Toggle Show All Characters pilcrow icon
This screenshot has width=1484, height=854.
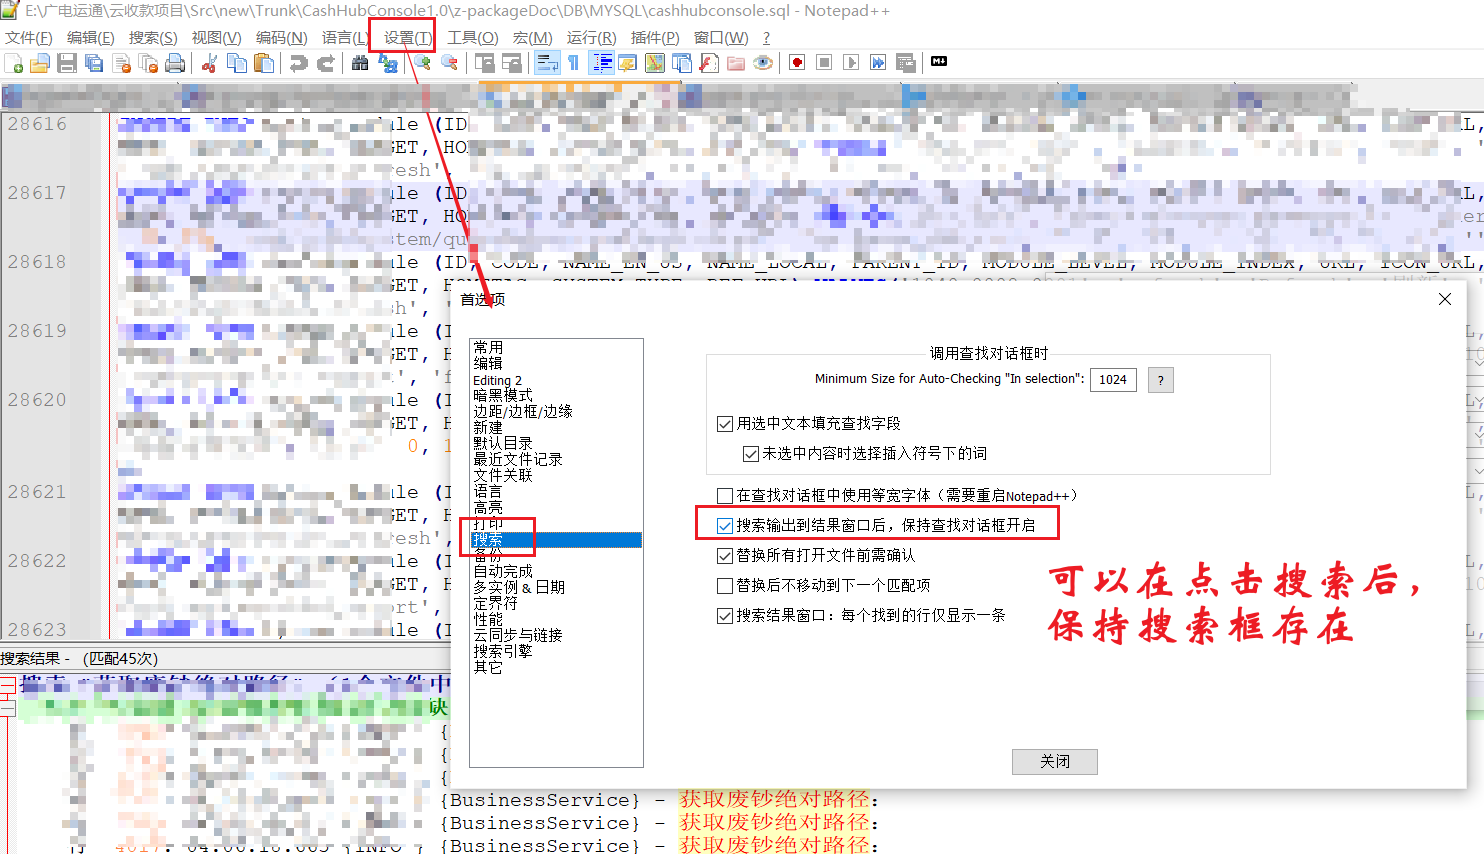tap(573, 63)
